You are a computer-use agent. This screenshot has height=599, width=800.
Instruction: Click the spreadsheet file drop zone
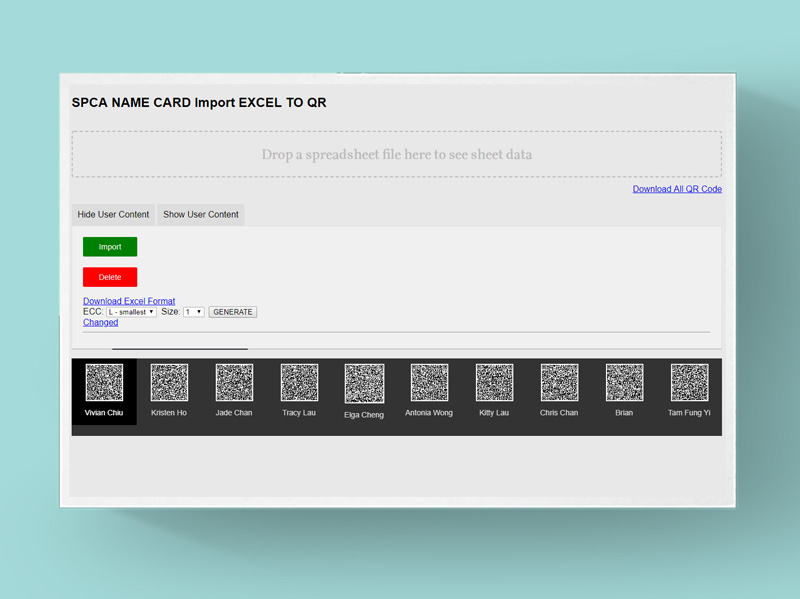tap(396, 155)
